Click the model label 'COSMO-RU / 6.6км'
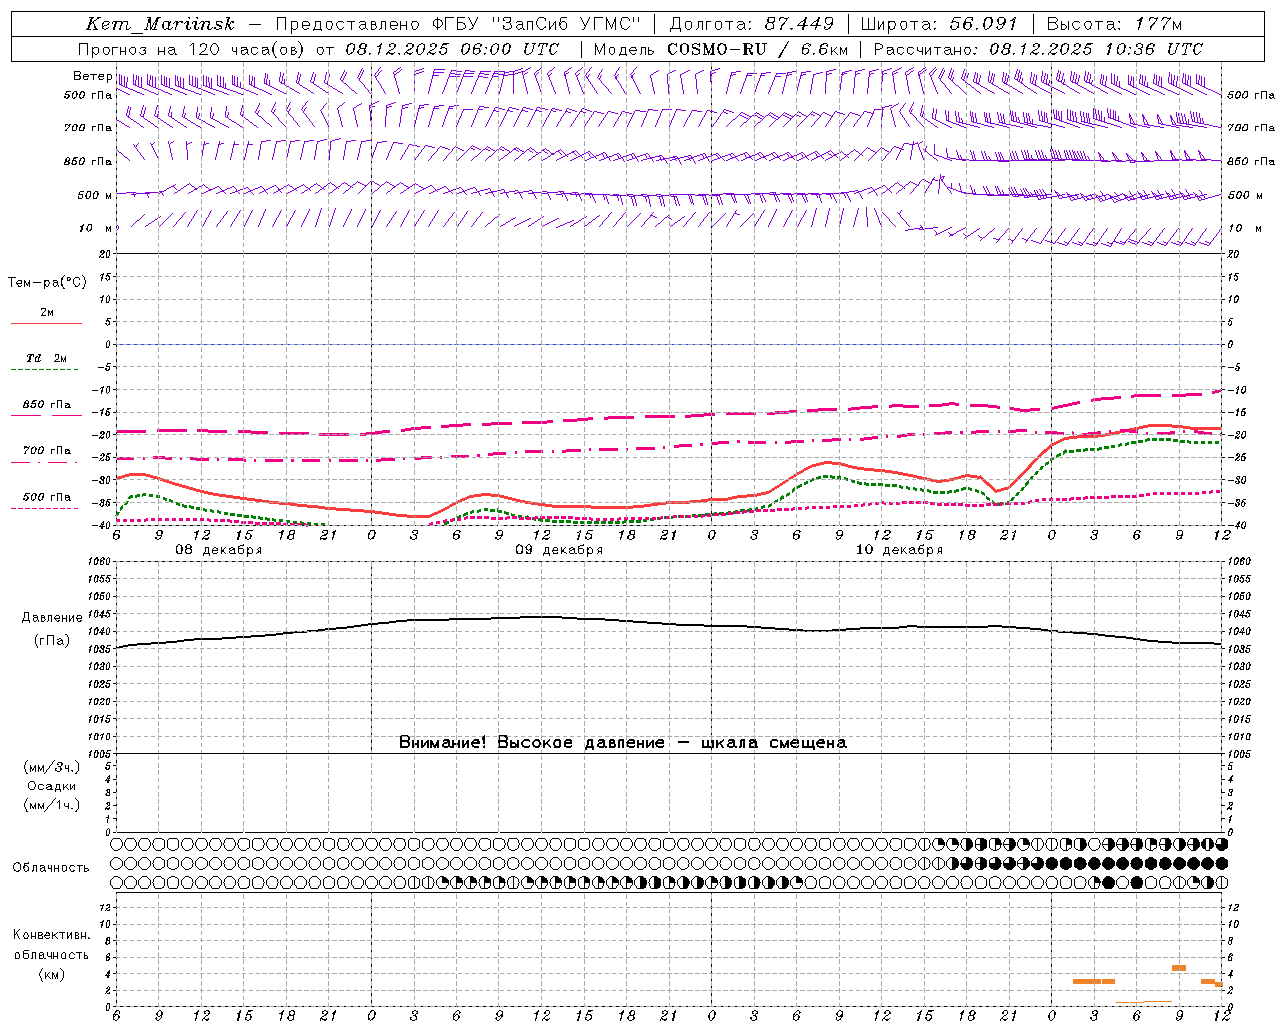 (x=757, y=49)
